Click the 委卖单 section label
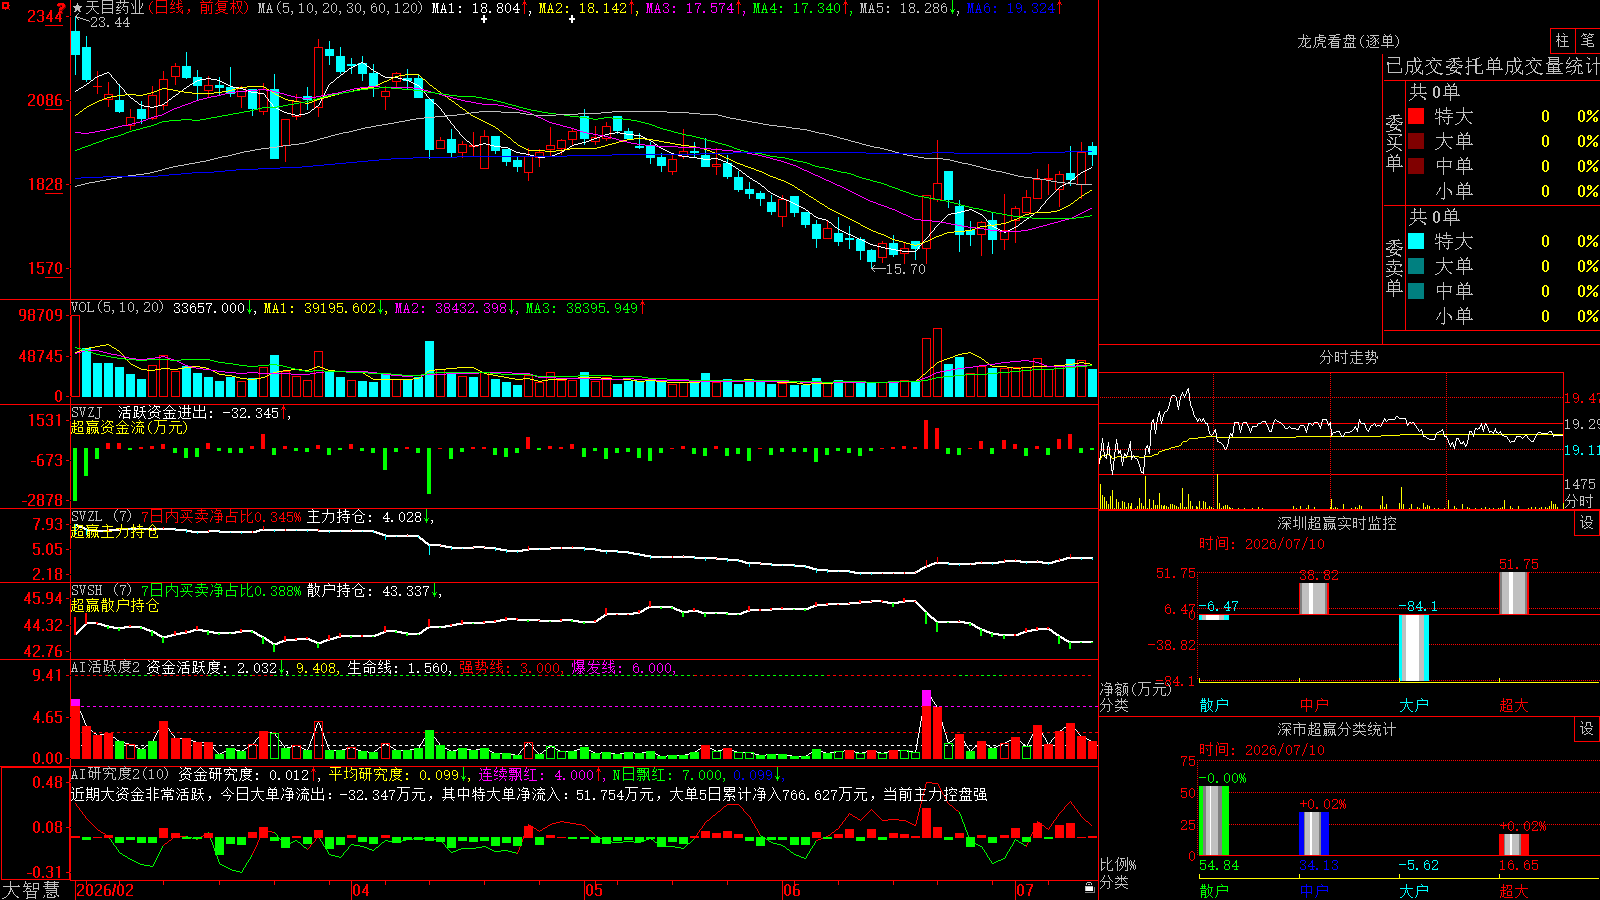Image resolution: width=1600 pixels, height=900 pixels. click(1394, 268)
